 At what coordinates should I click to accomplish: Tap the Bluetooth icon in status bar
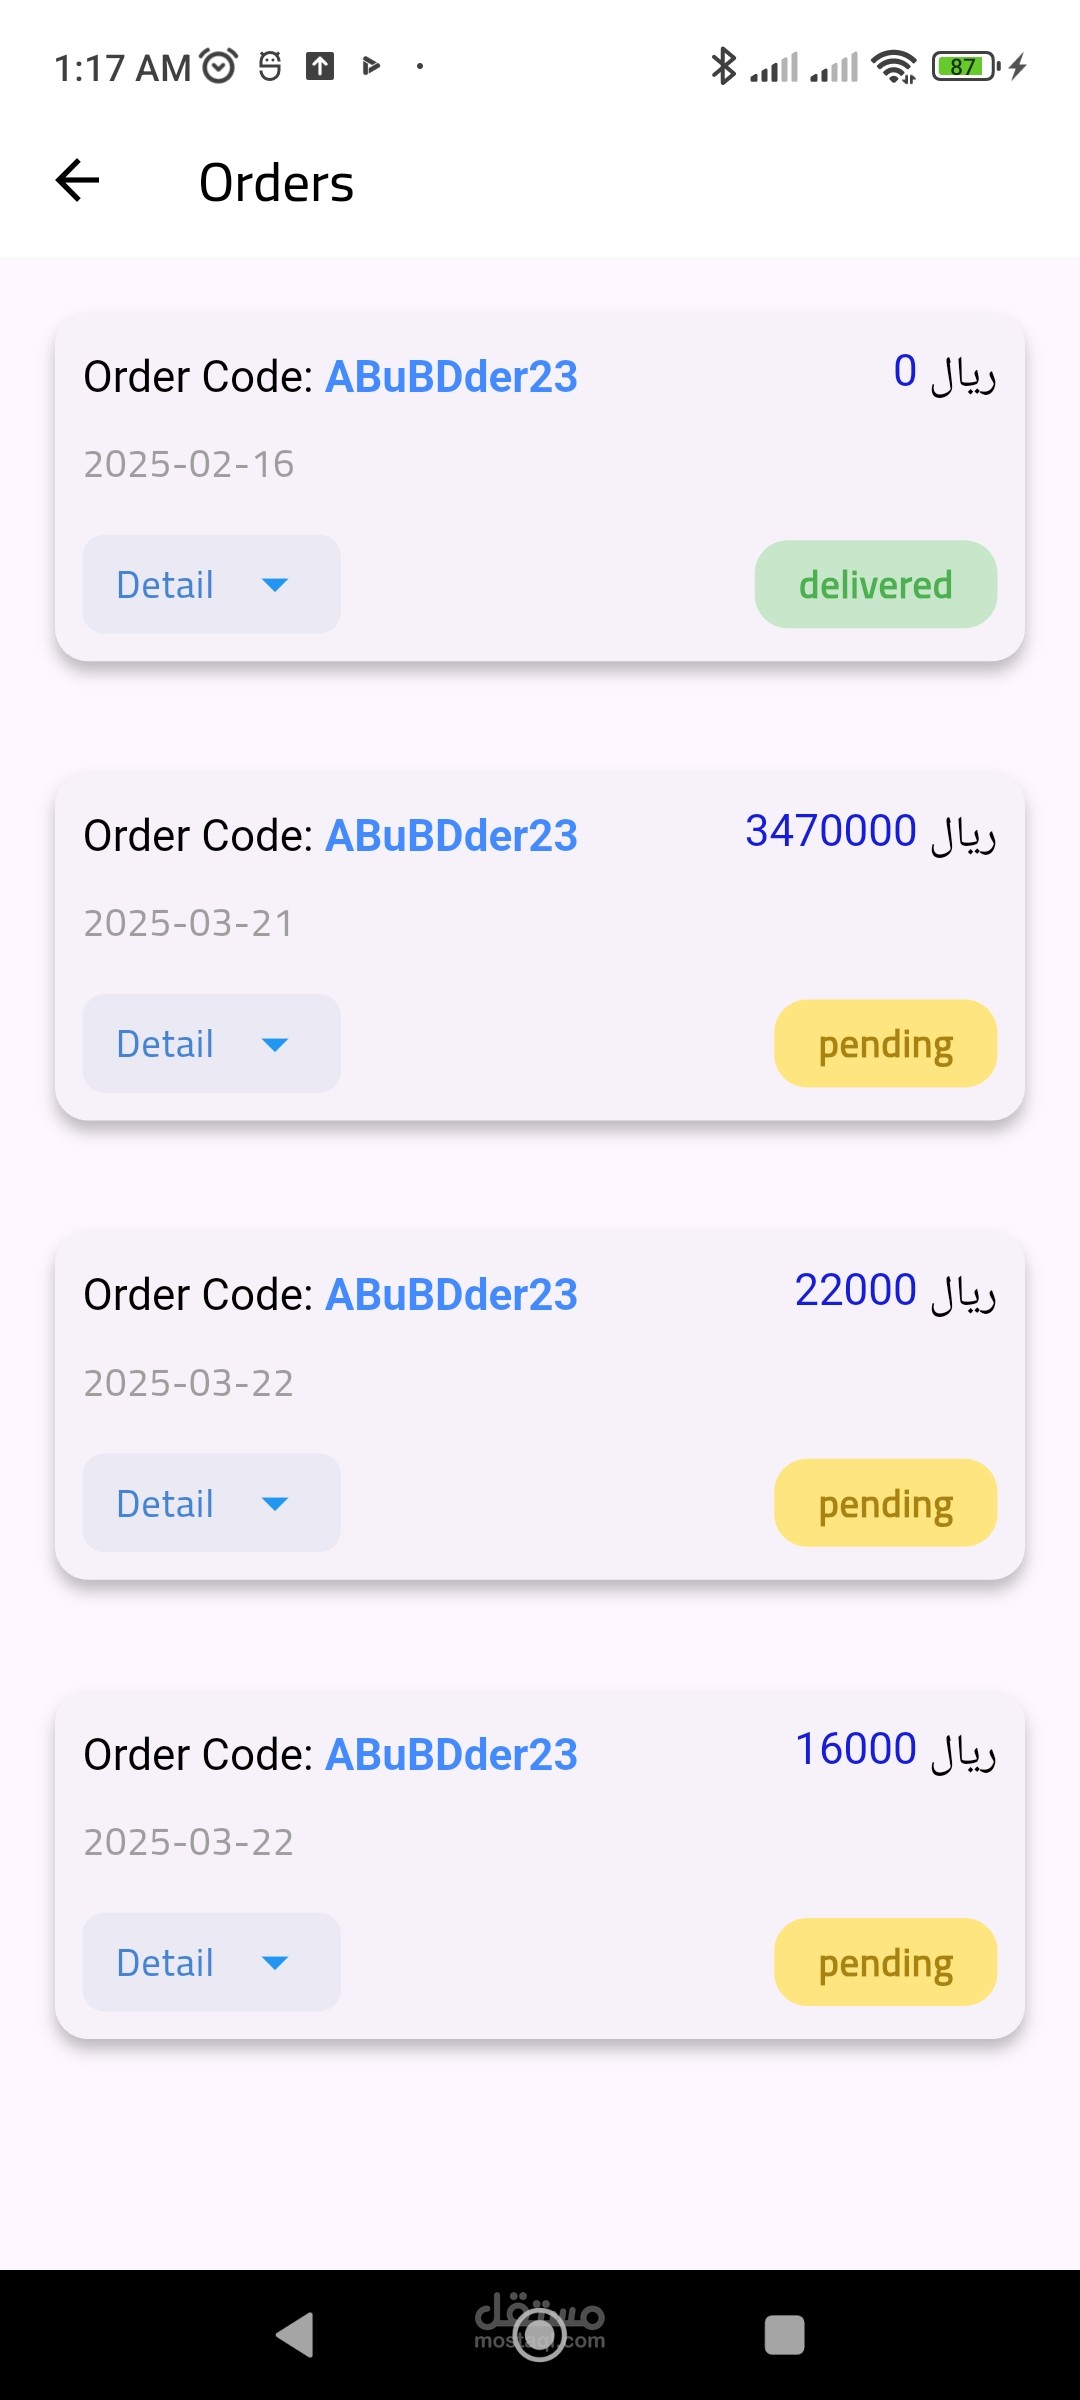(723, 67)
